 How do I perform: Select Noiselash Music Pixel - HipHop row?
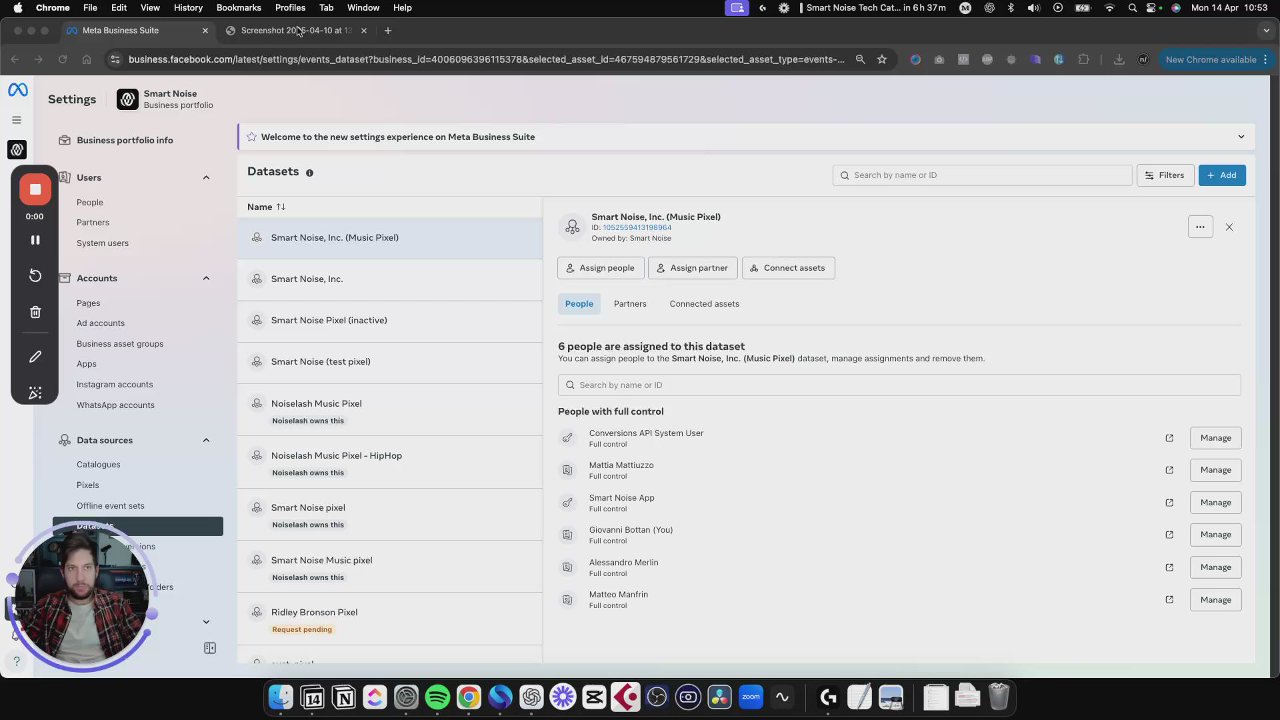click(x=390, y=462)
